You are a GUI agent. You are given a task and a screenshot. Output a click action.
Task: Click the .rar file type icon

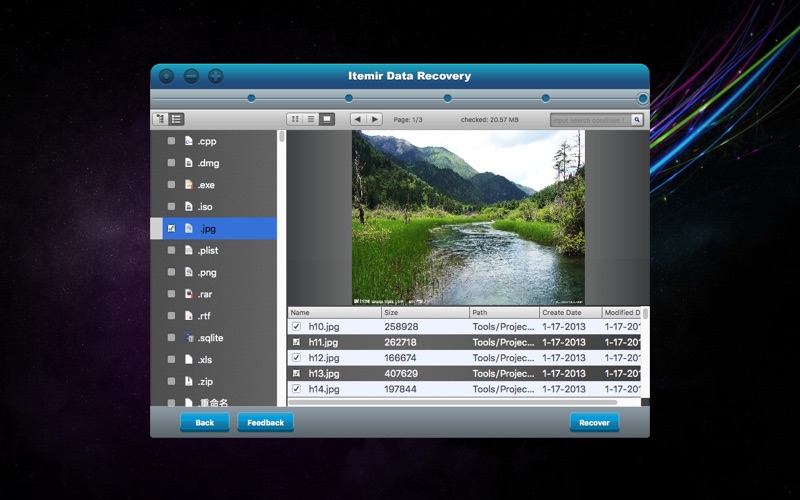pos(189,294)
